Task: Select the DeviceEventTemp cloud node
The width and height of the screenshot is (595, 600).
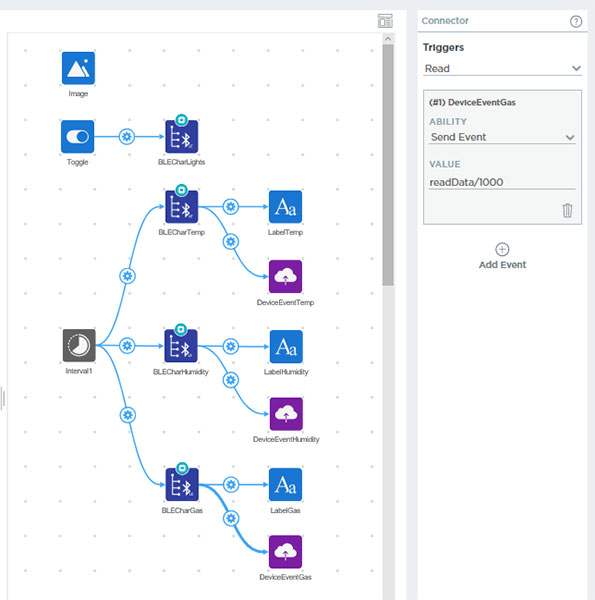Action: (285, 277)
